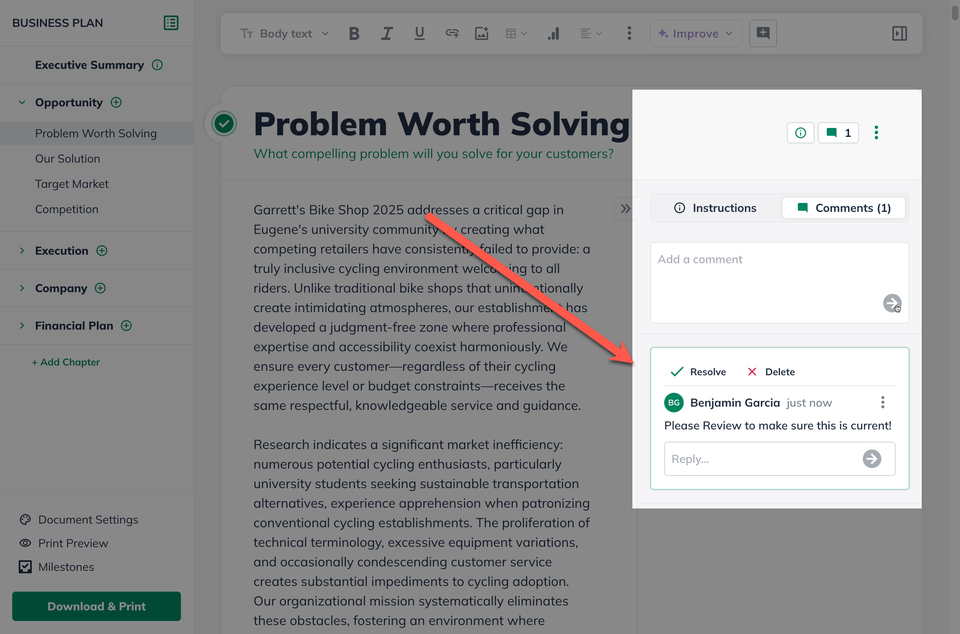The width and height of the screenshot is (960, 634).
Task: Open the Body text style dropdown
Action: pyautogui.click(x=285, y=34)
